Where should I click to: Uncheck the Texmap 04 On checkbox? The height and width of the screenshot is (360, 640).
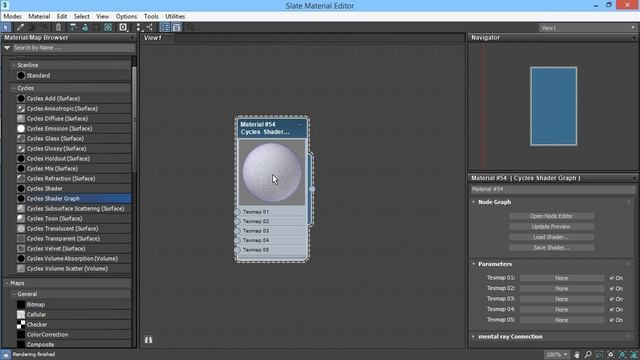click(612, 309)
